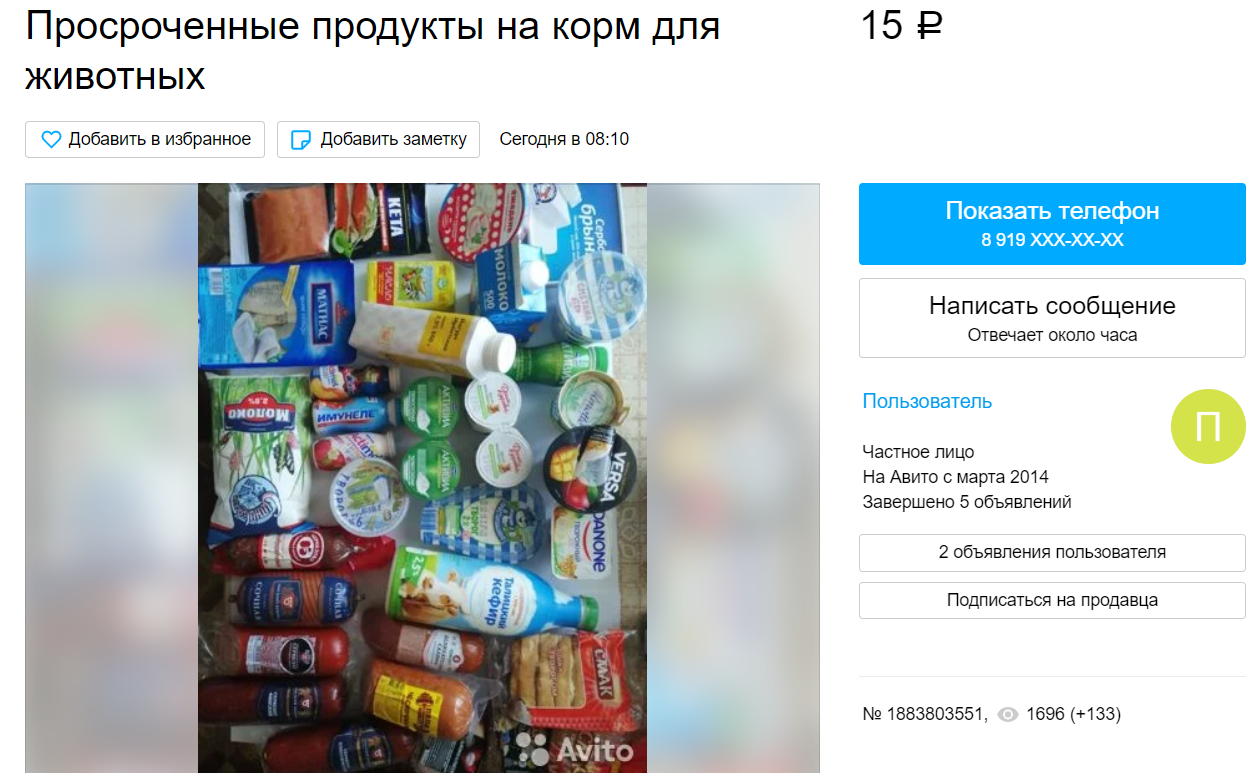
Task: Open Написать сообщение to message seller
Action: (x=1052, y=318)
